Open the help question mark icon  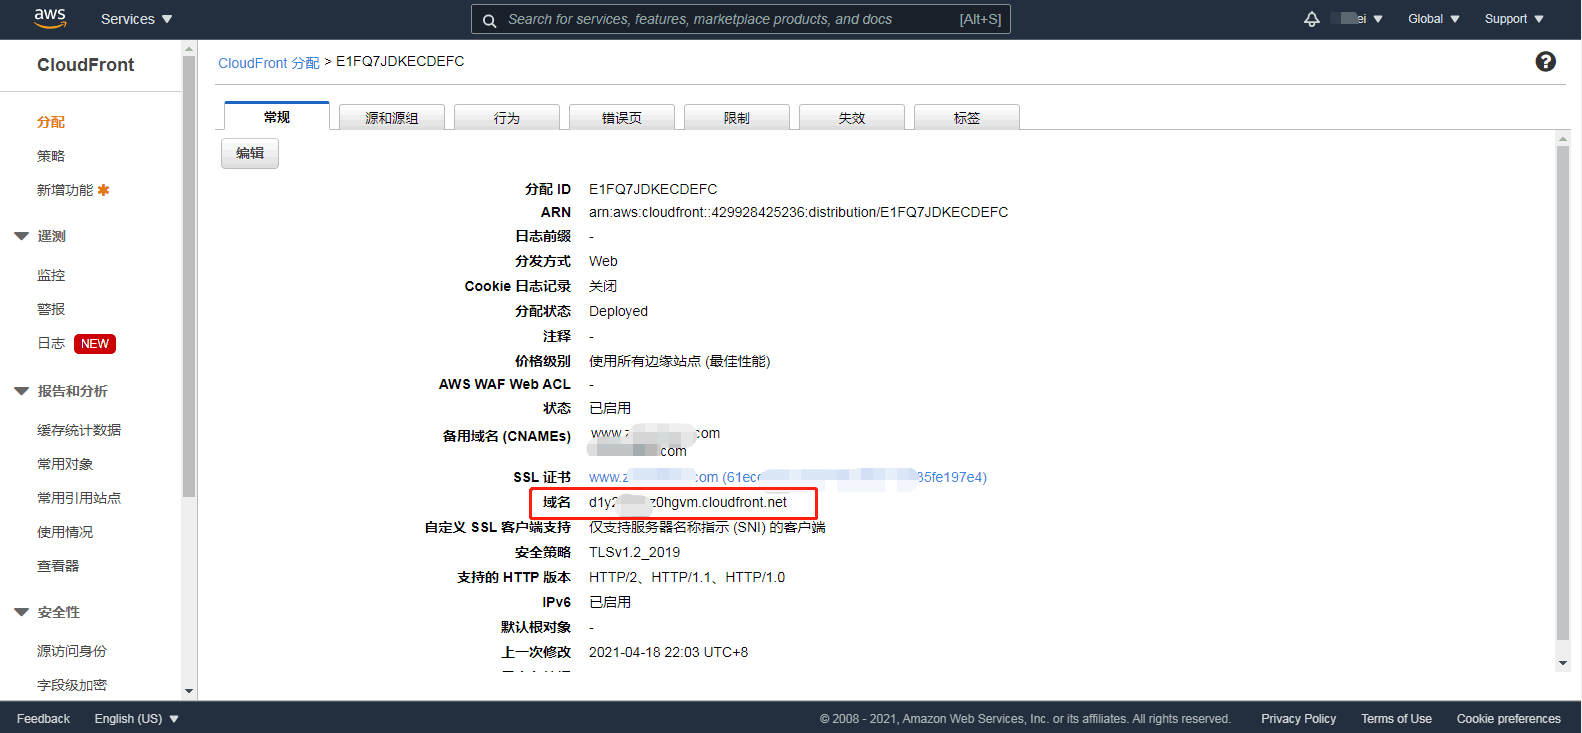click(x=1545, y=62)
